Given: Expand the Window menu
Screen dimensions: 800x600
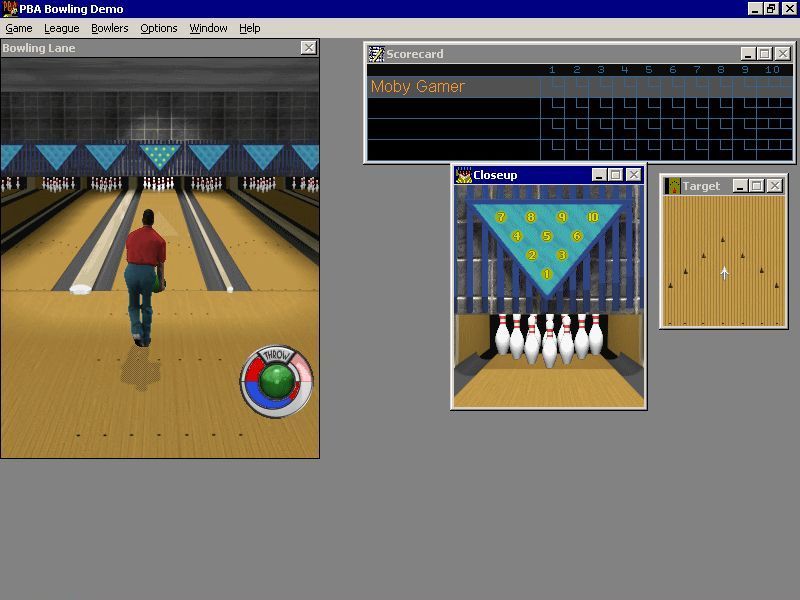Looking at the screenshot, I should [x=208, y=28].
